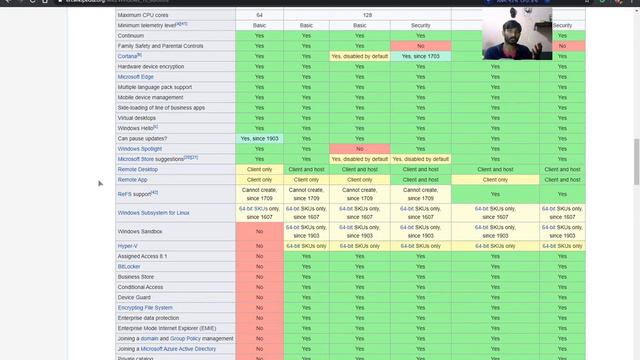The width and height of the screenshot is (640, 360).
Task: Select the 'Yes, since 1903' cell
Action: [x=260, y=139]
